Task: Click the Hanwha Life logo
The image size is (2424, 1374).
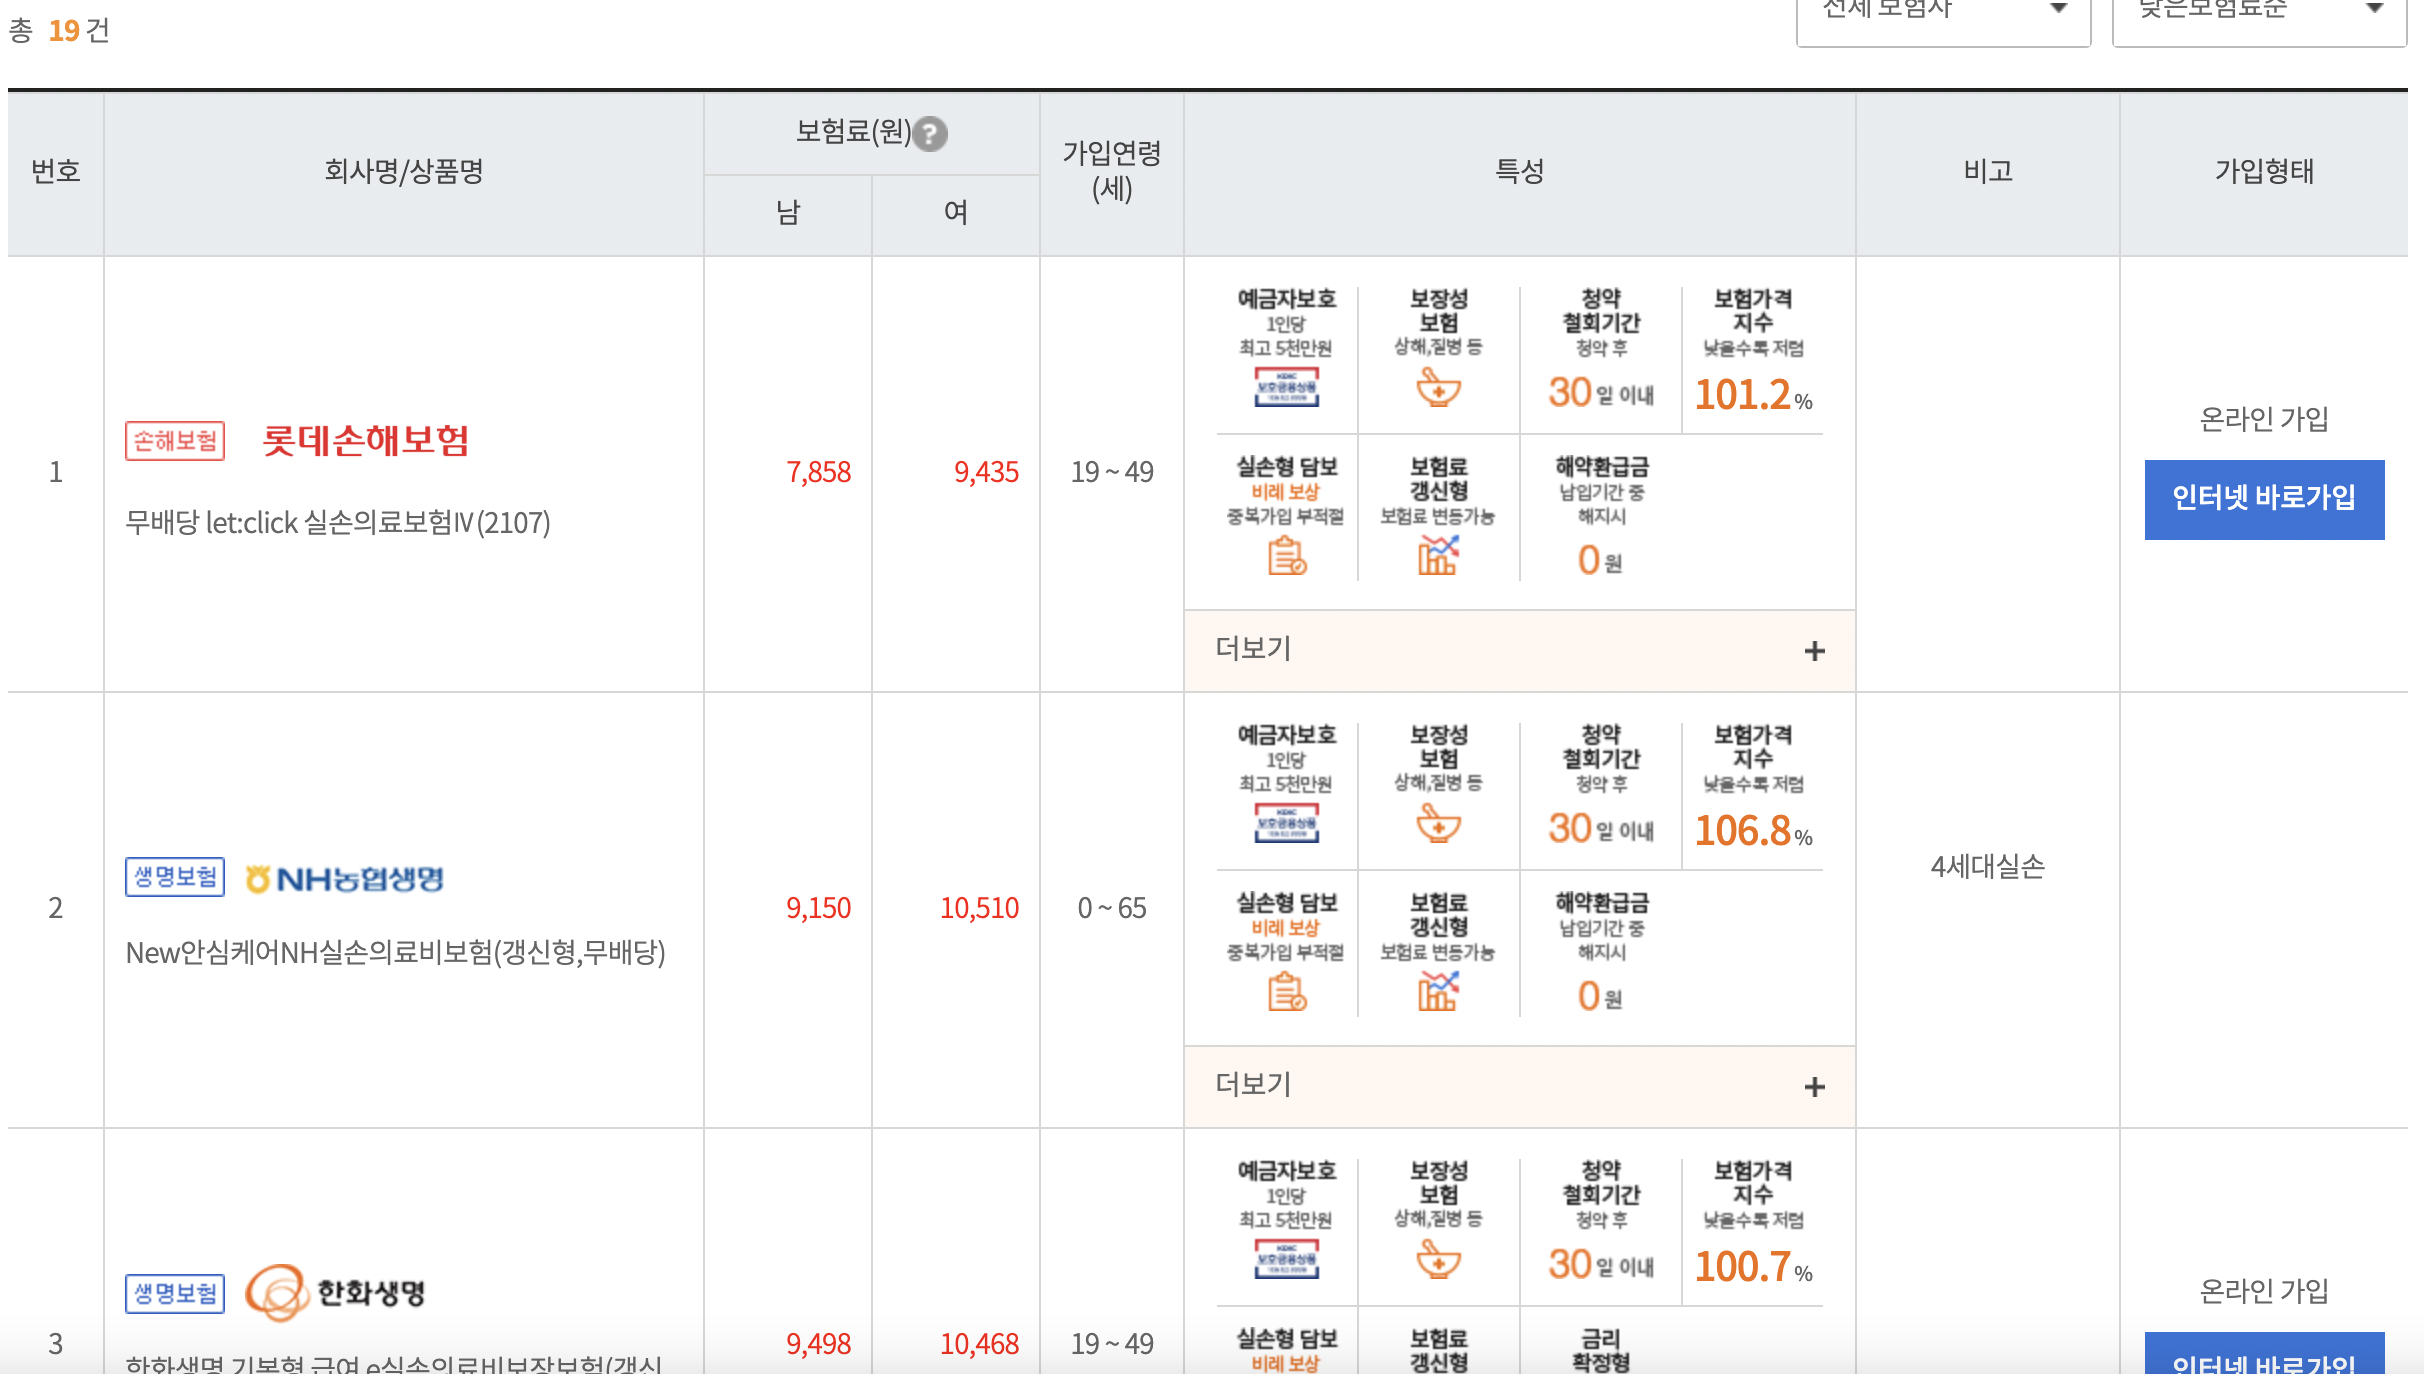Action: pos(336,1292)
